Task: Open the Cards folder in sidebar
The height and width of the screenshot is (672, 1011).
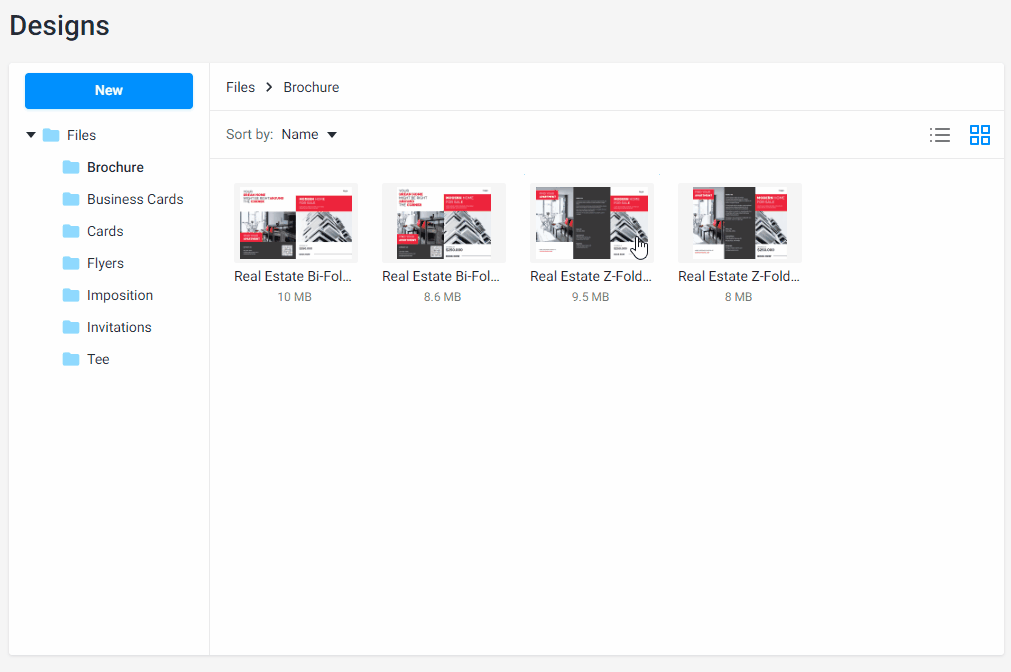Action: (105, 231)
